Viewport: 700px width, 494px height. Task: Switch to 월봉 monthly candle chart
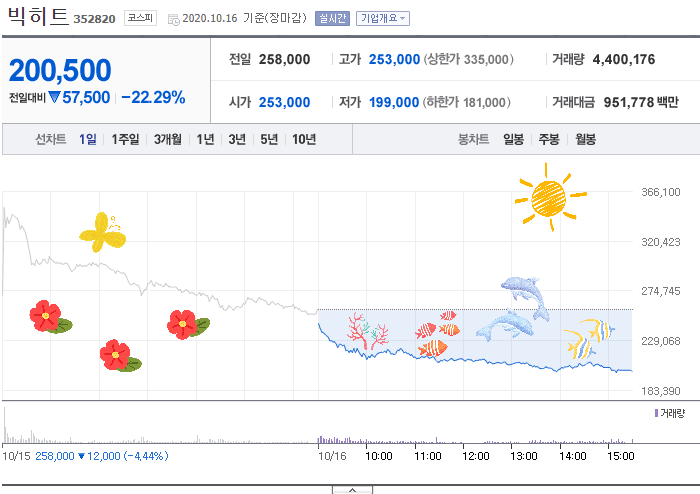tap(585, 140)
